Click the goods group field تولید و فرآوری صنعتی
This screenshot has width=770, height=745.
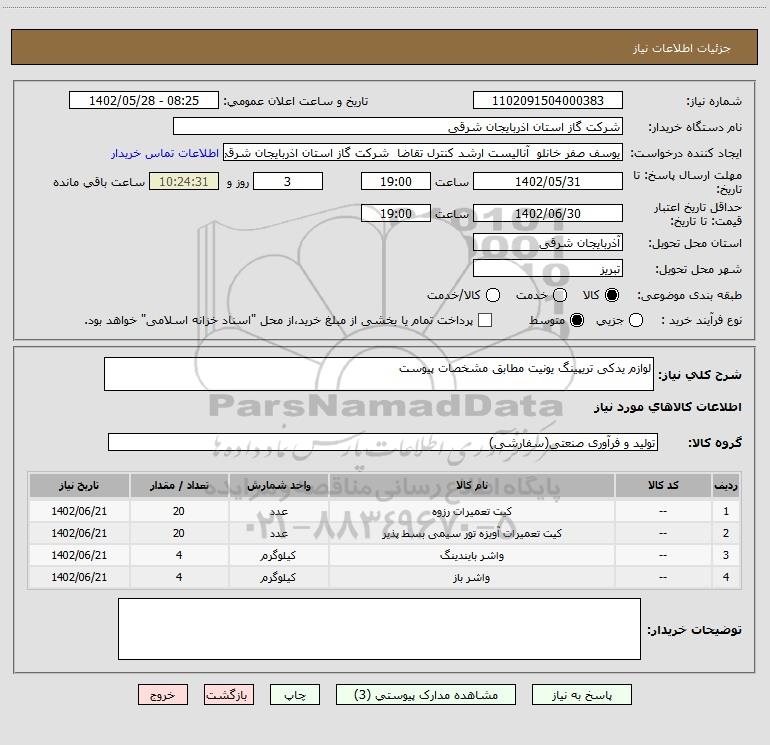[383, 442]
